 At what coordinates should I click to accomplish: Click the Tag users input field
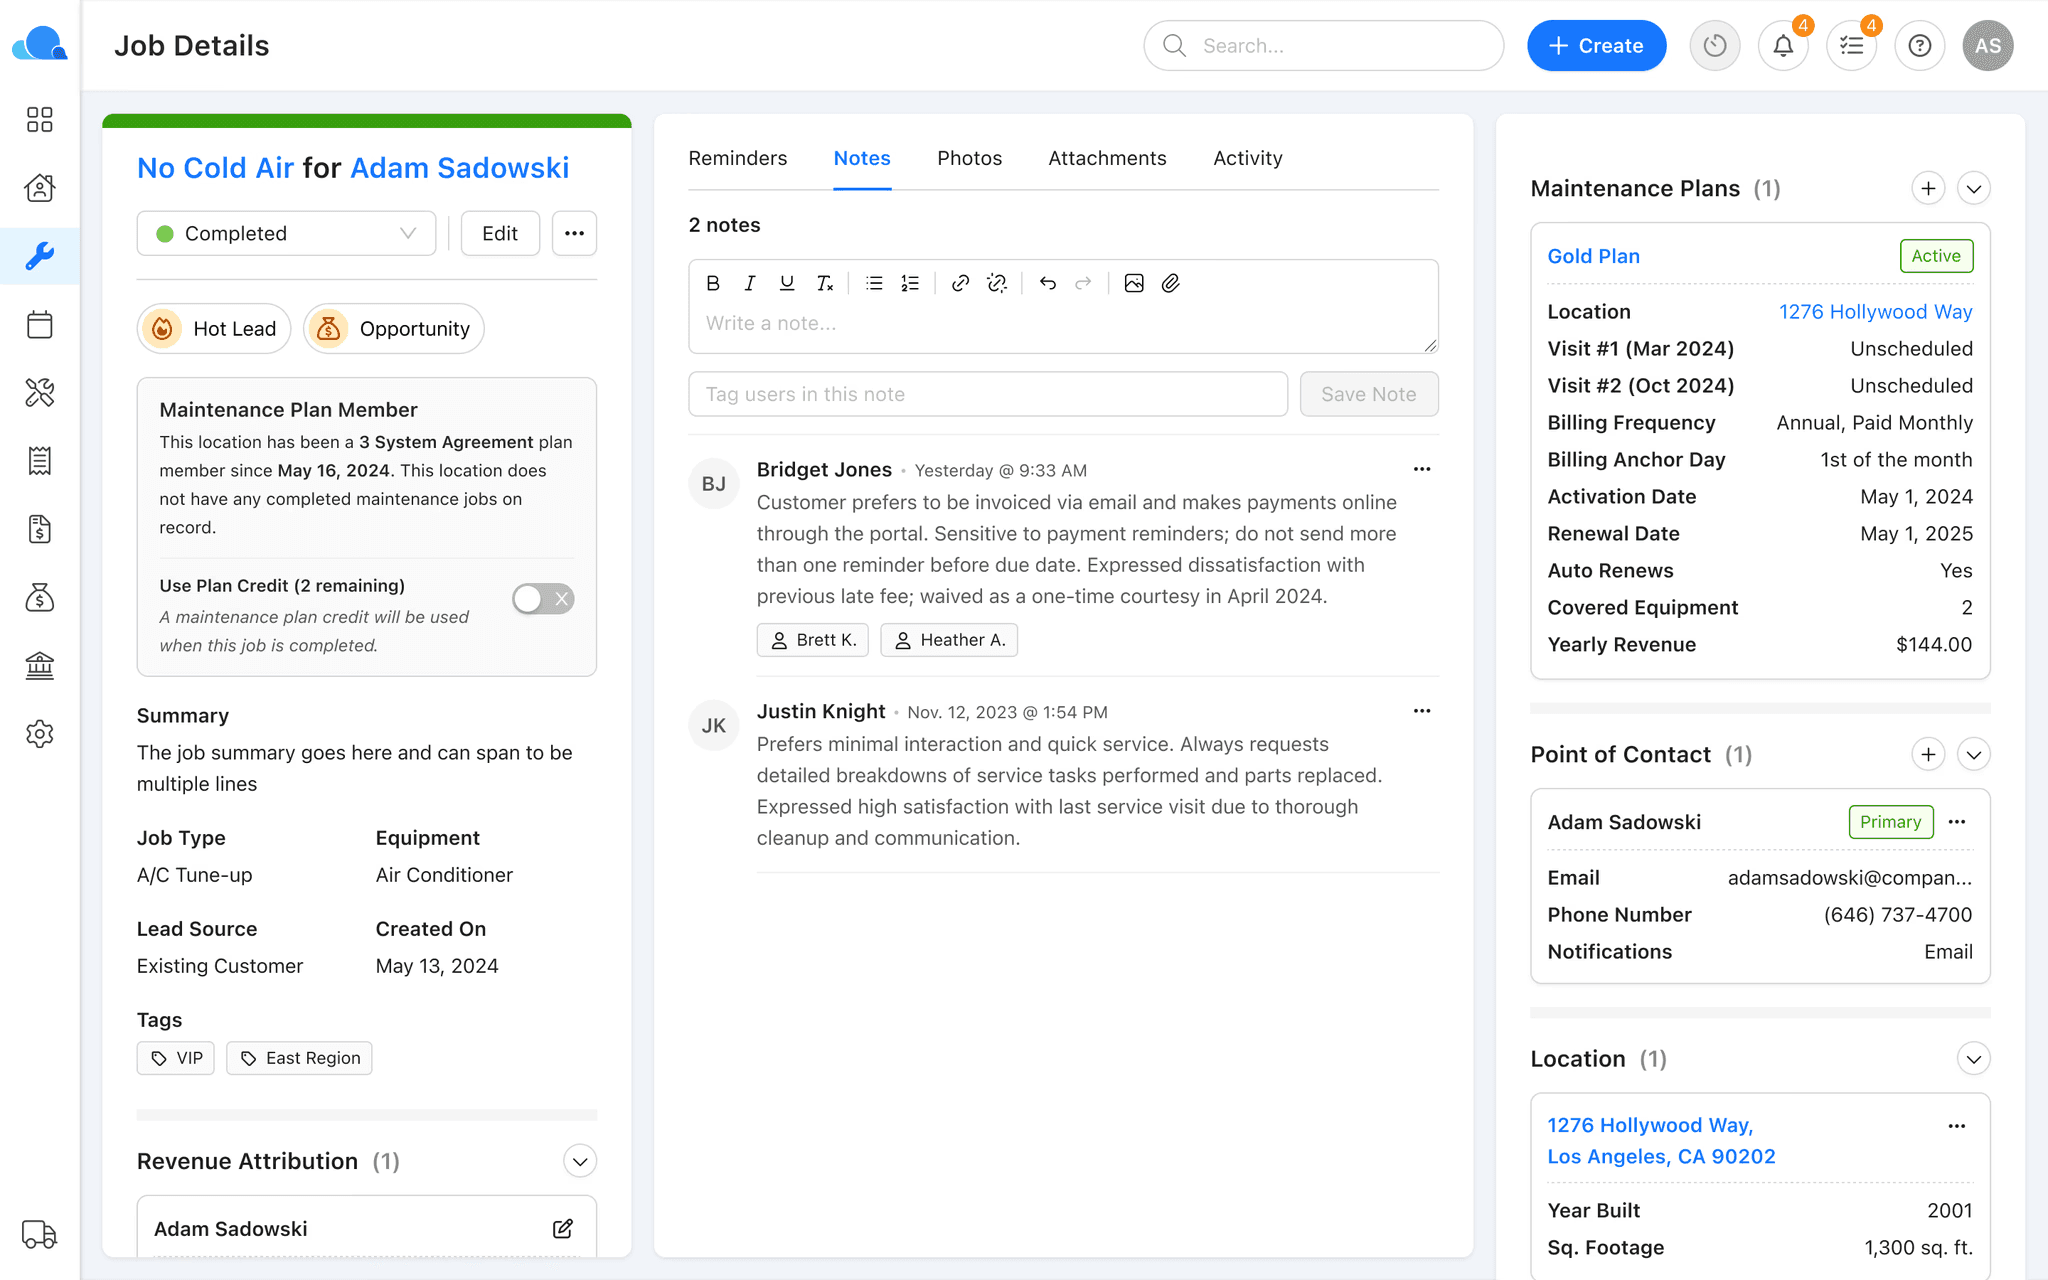click(x=988, y=394)
